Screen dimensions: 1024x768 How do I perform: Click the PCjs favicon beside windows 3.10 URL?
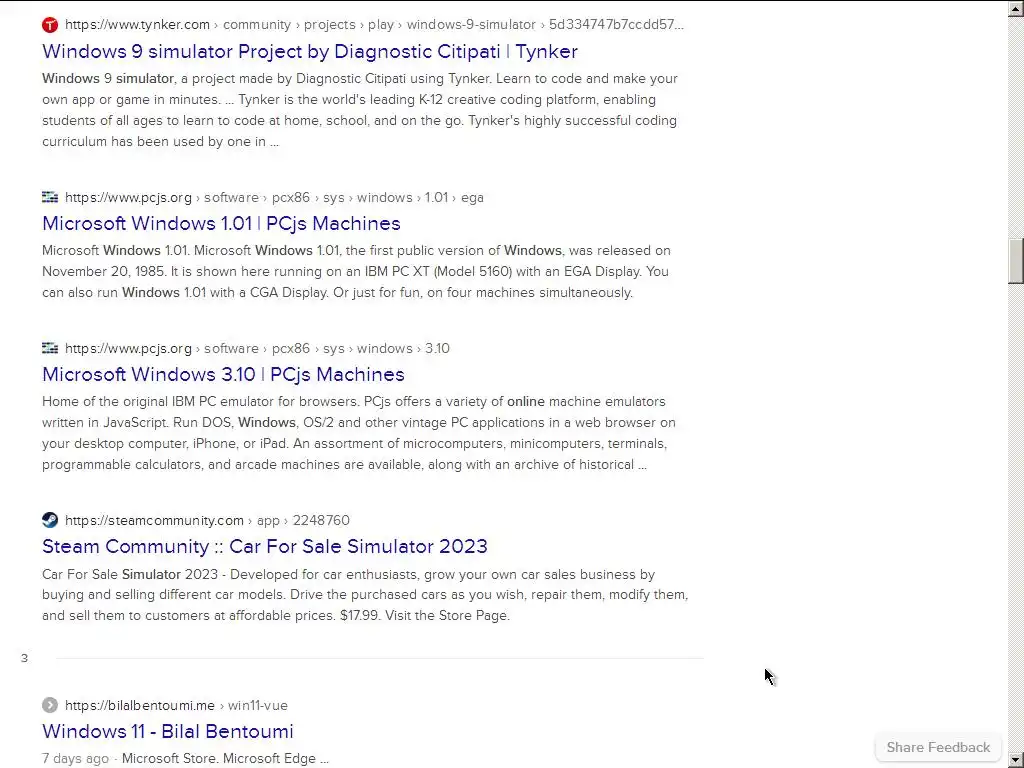tap(50, 348)
